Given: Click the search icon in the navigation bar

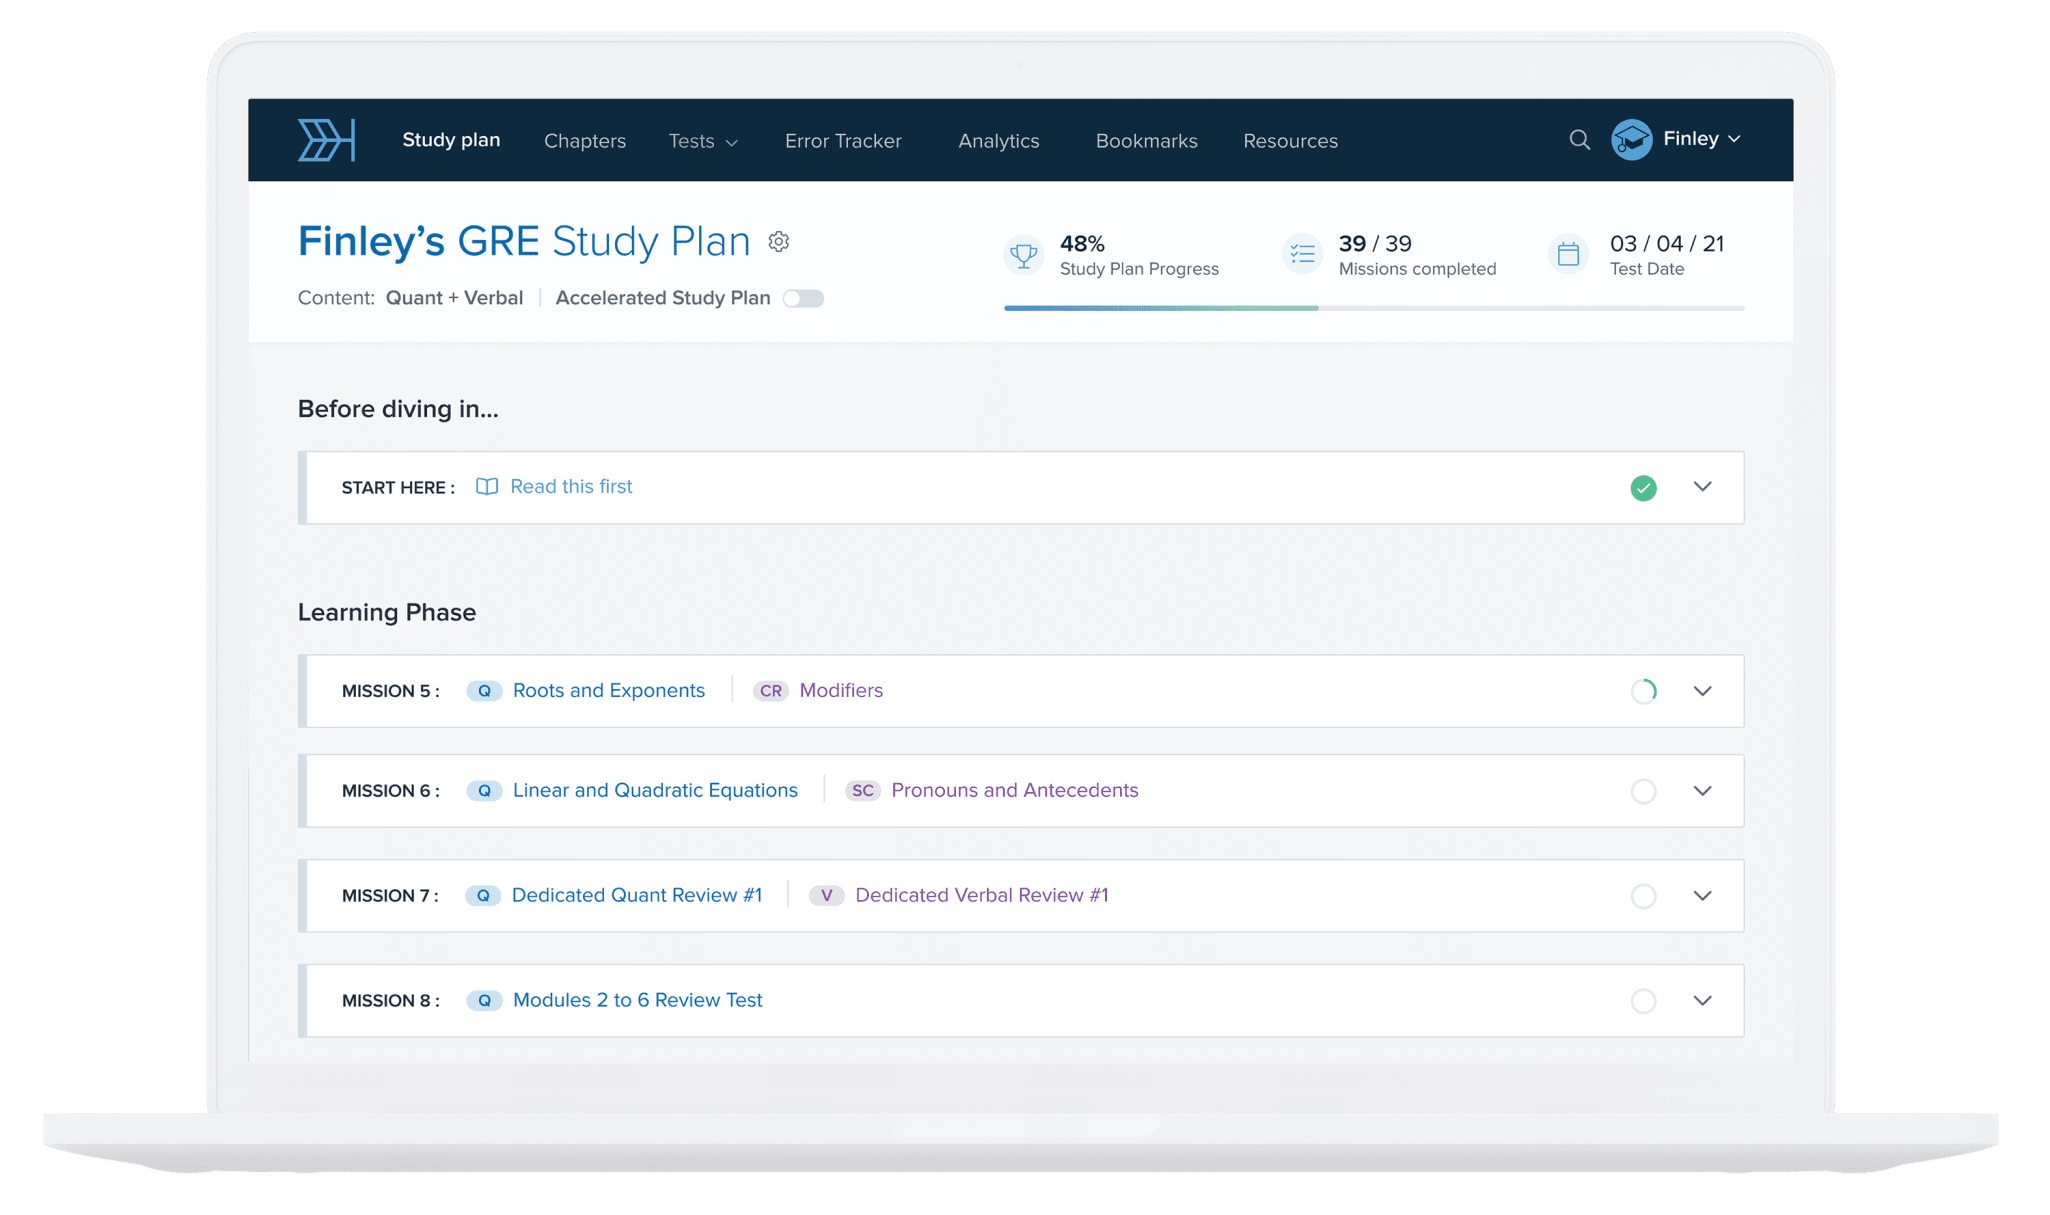Looking at the screenshot, I should coord(1579,140).
